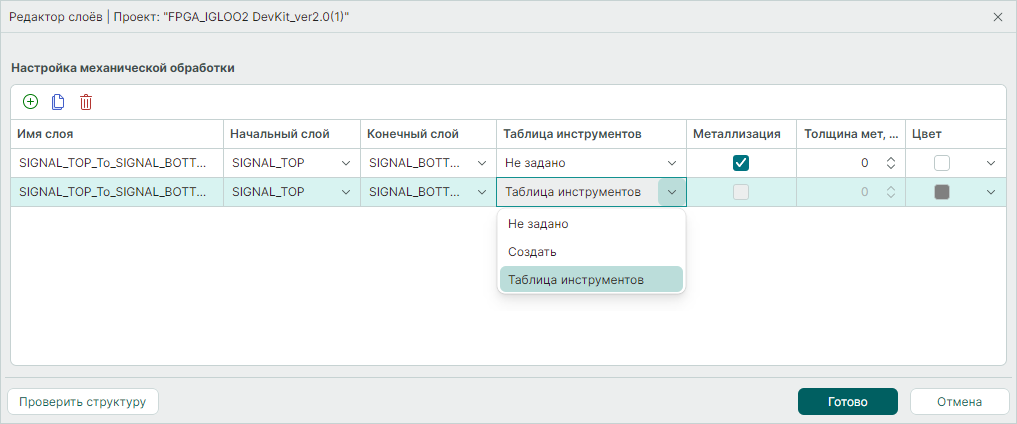Click 'Проверить структуру' button

[x=82, y=402]
